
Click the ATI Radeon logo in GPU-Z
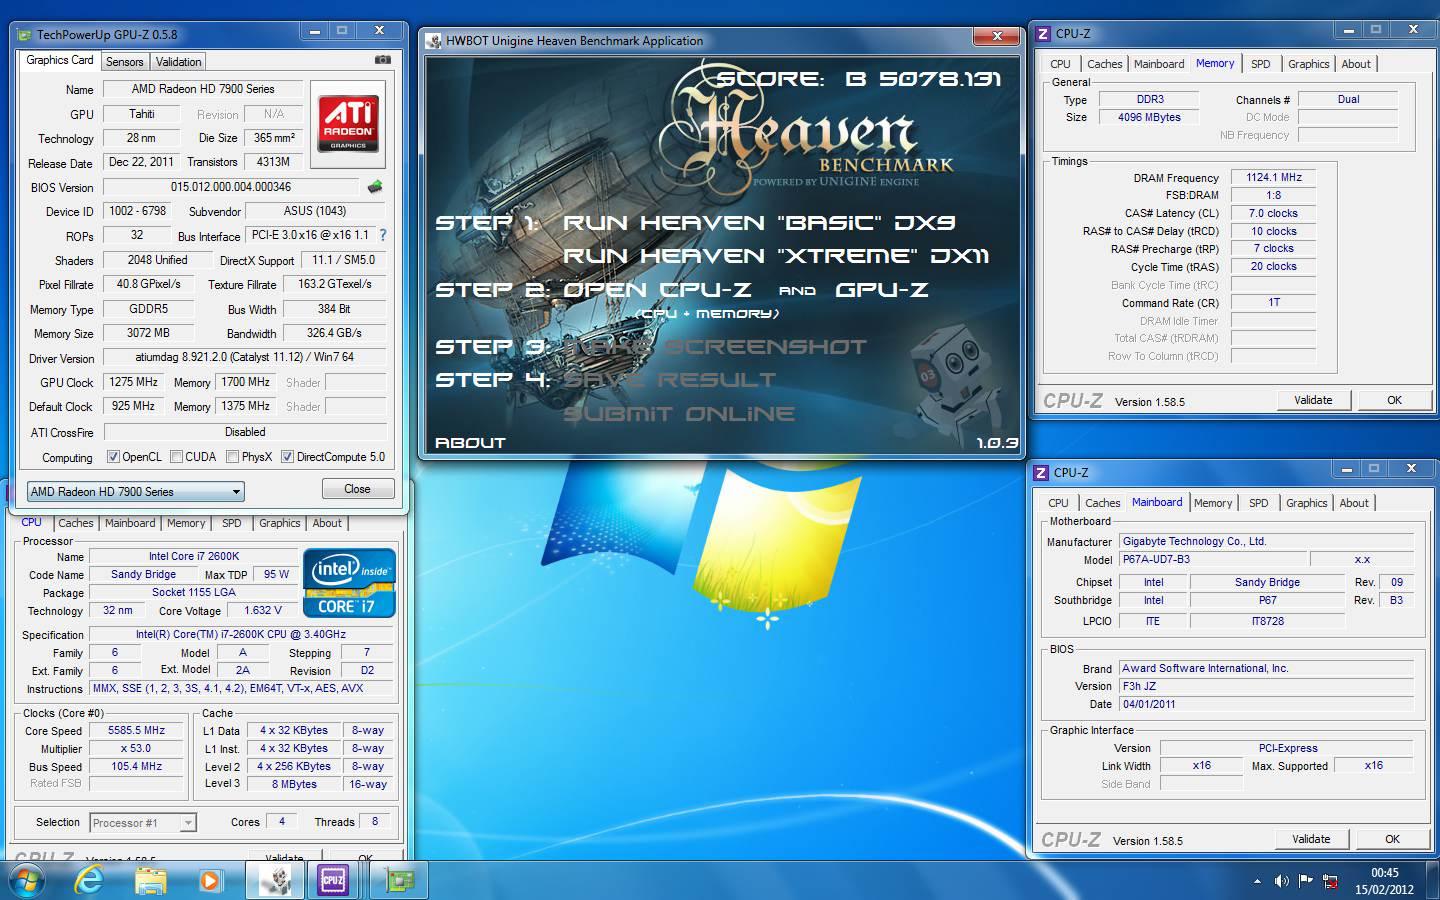point(348,124)
